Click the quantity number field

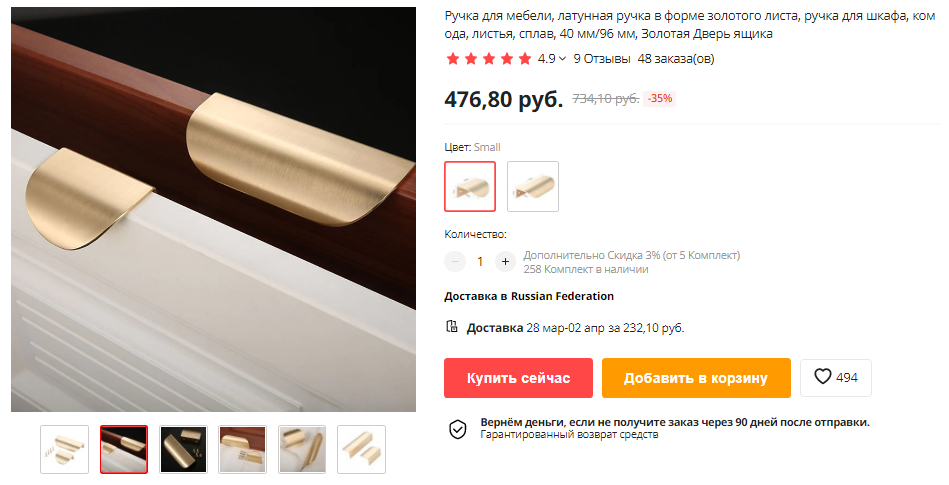pos(480,262)
